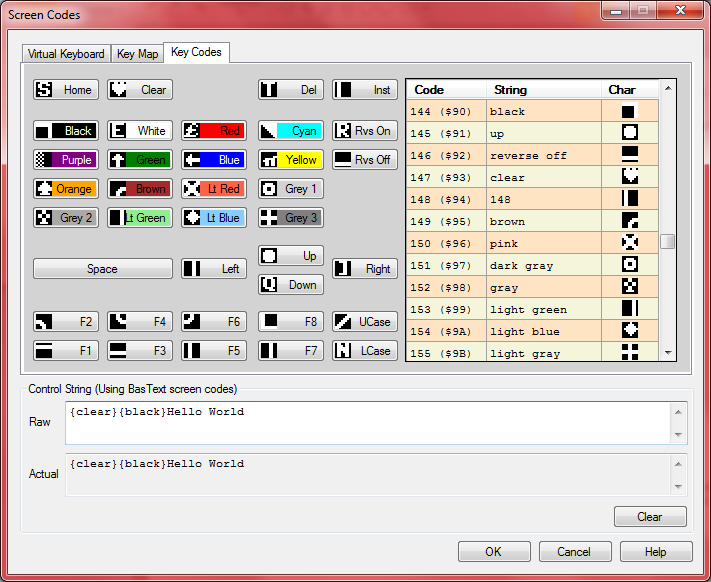
Task: Insert the Rvs On control code
Action: [365, 131]
